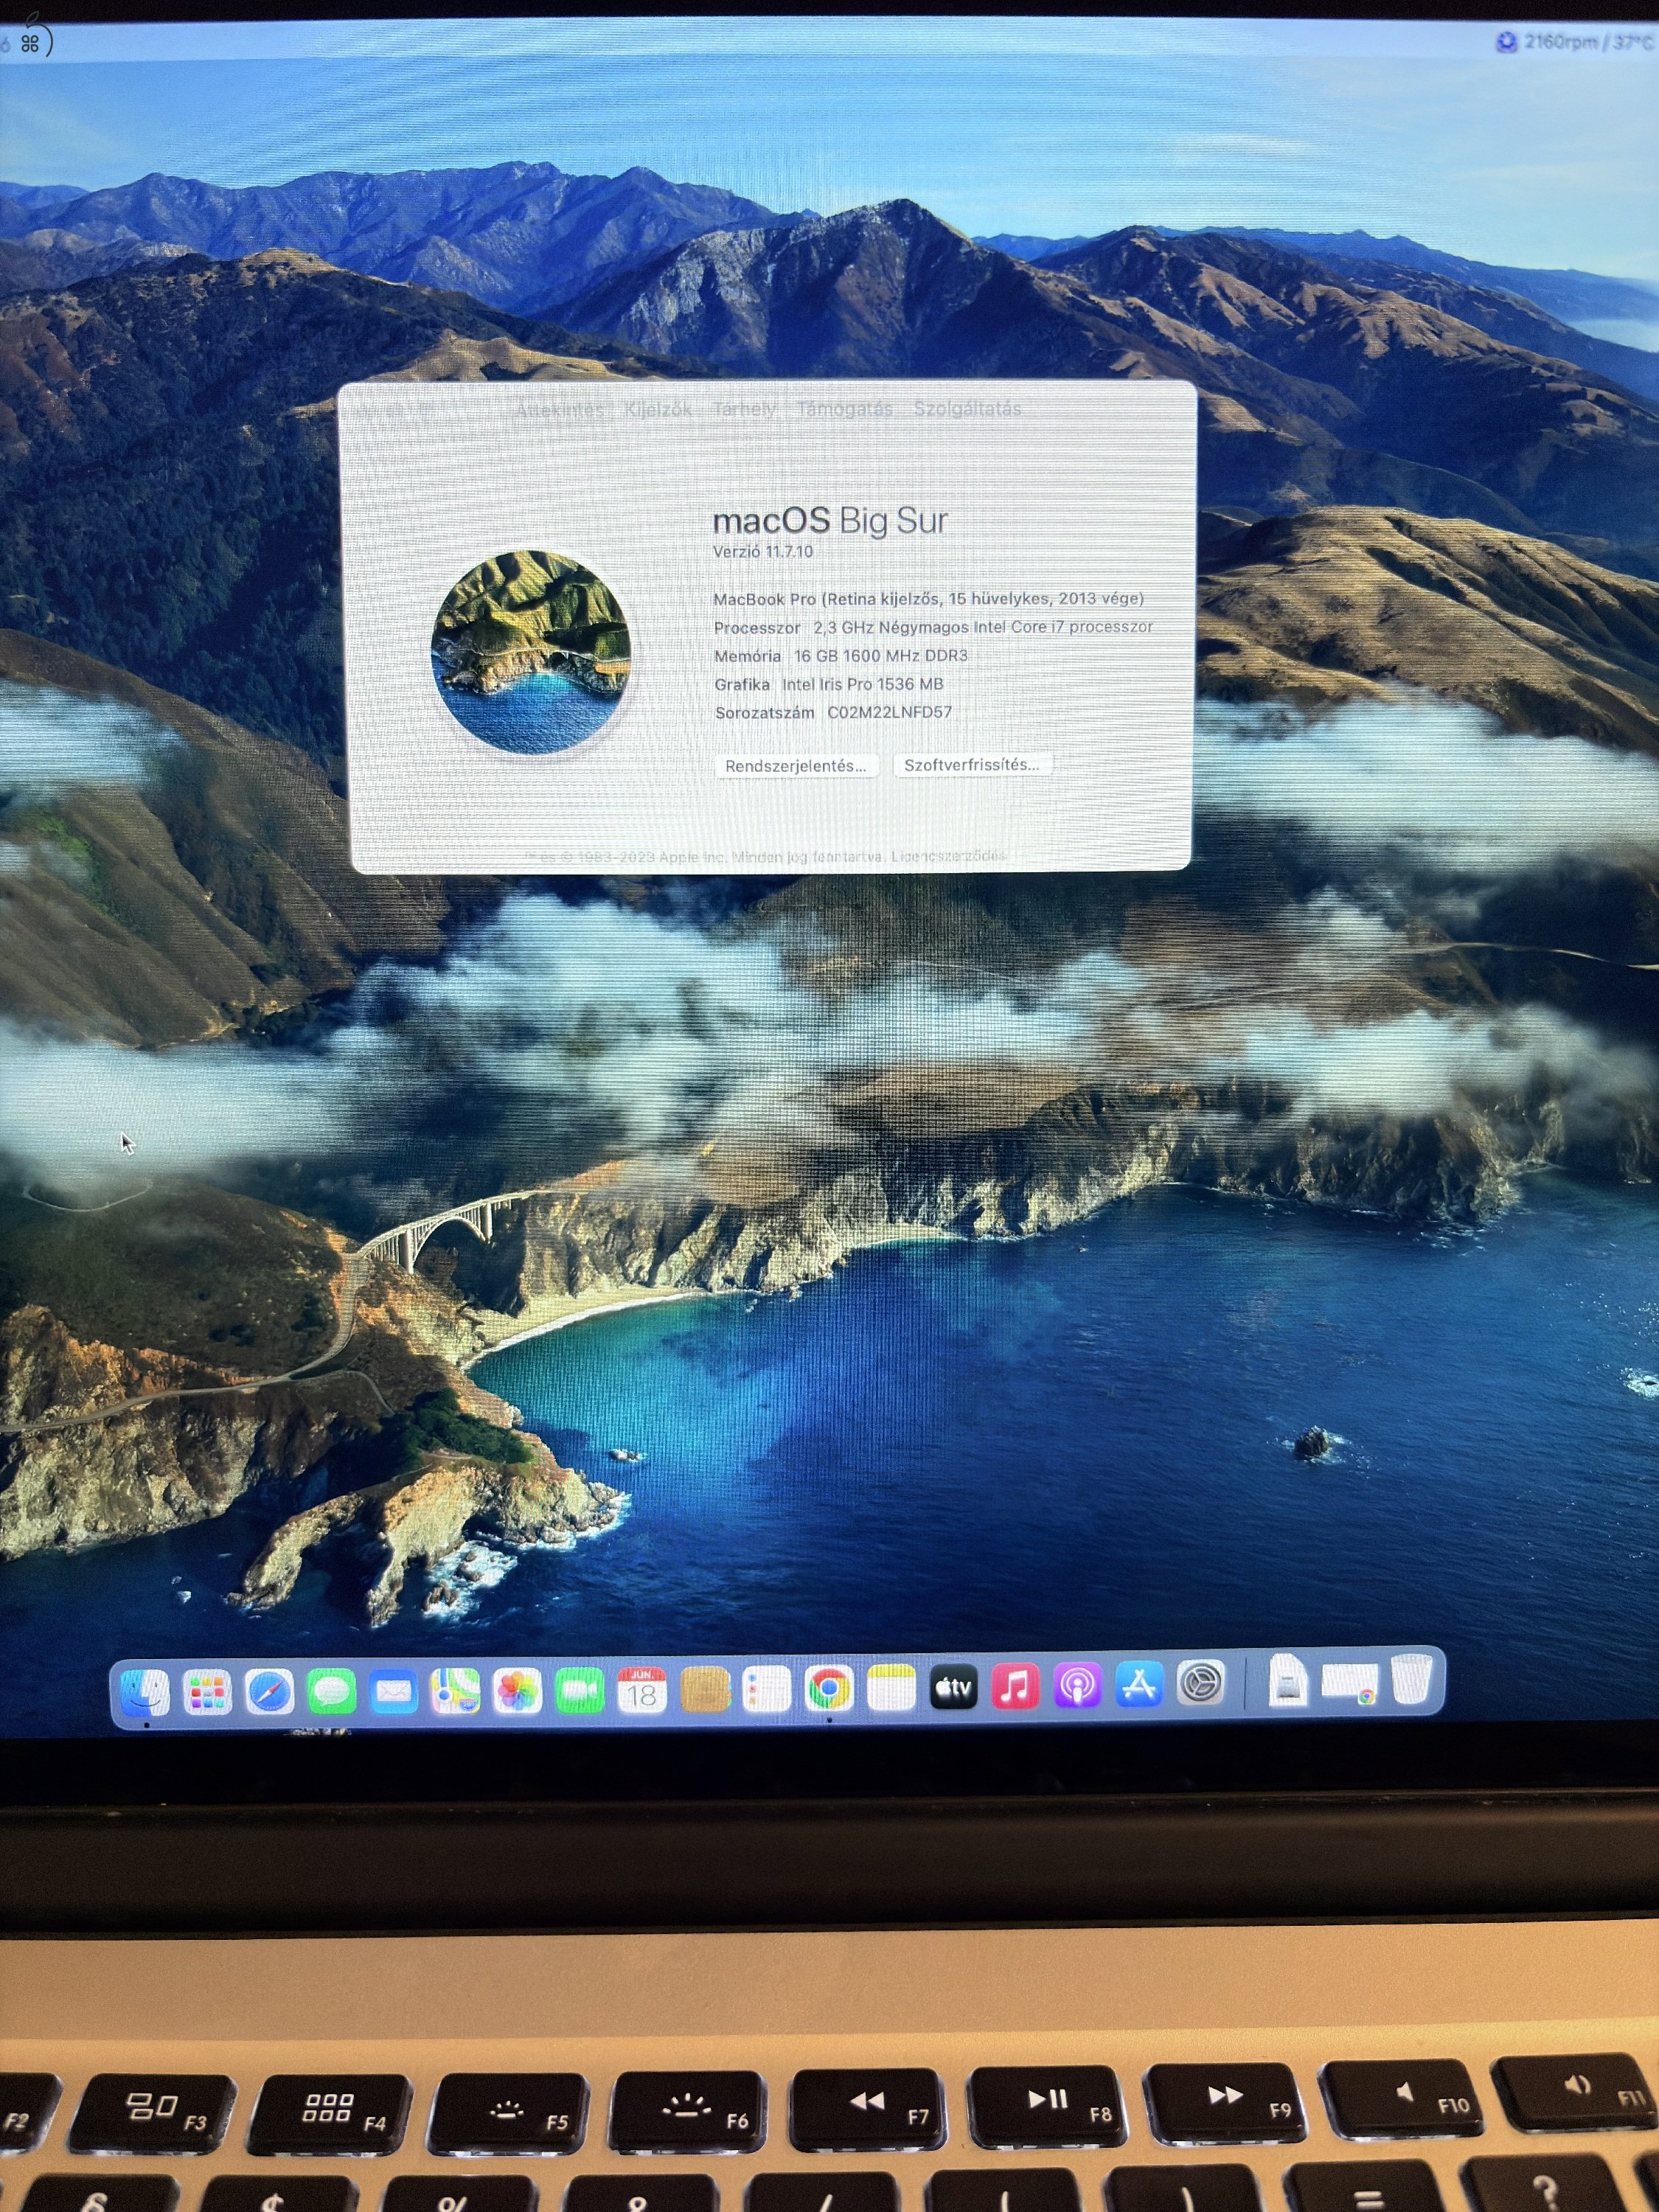Image resolution: width=1659 pixels, height=2212 pixels.
Task: Click the Big Sur circular artwork
Action: pyautogui.click(x=531, y=651)
